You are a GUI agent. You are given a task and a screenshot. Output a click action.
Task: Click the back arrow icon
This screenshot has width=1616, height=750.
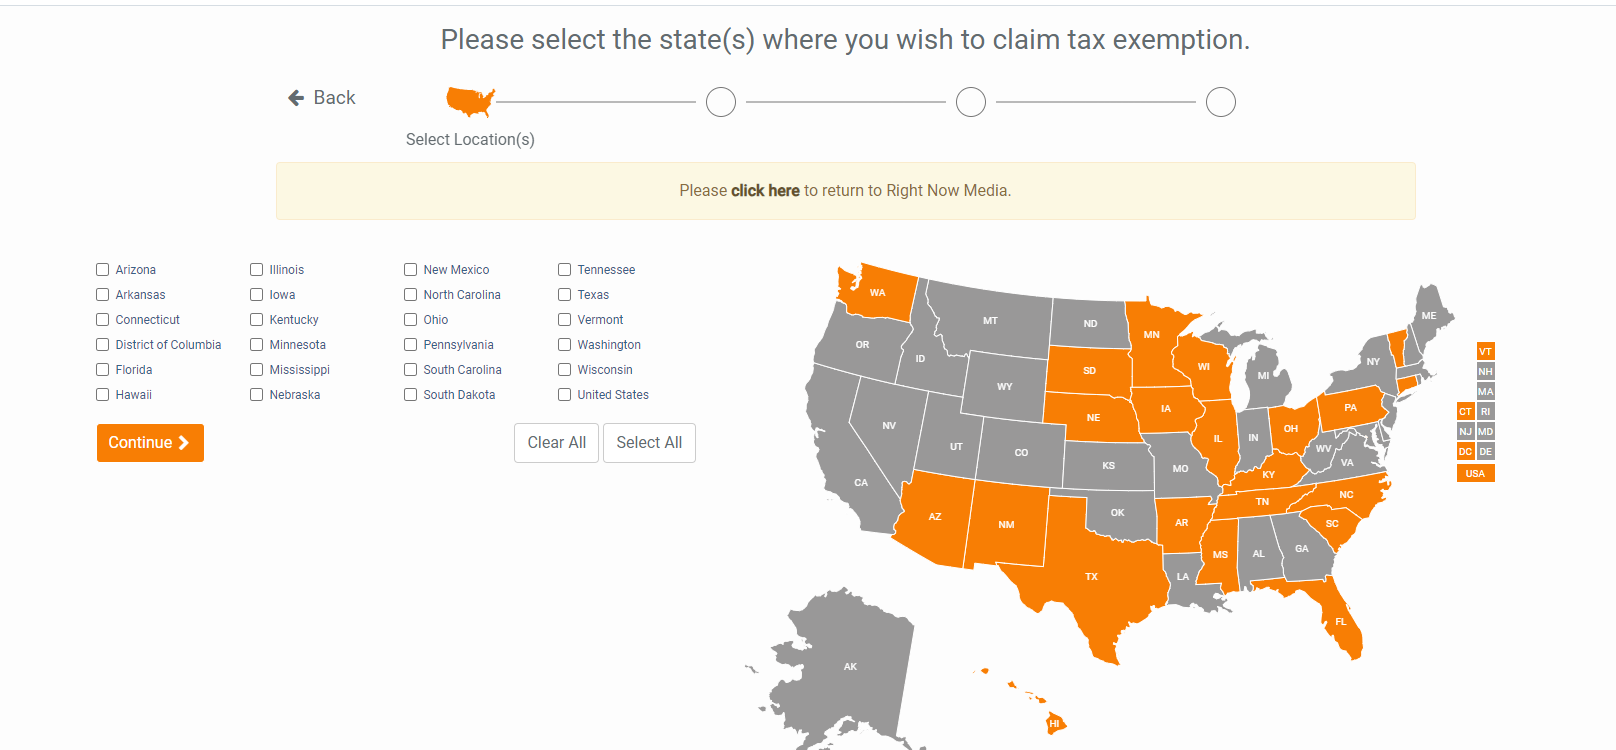point(294,97)
